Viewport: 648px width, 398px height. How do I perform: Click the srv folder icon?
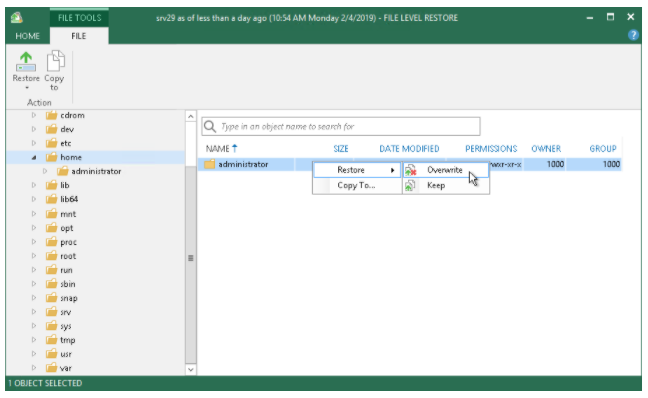point(51,312)
